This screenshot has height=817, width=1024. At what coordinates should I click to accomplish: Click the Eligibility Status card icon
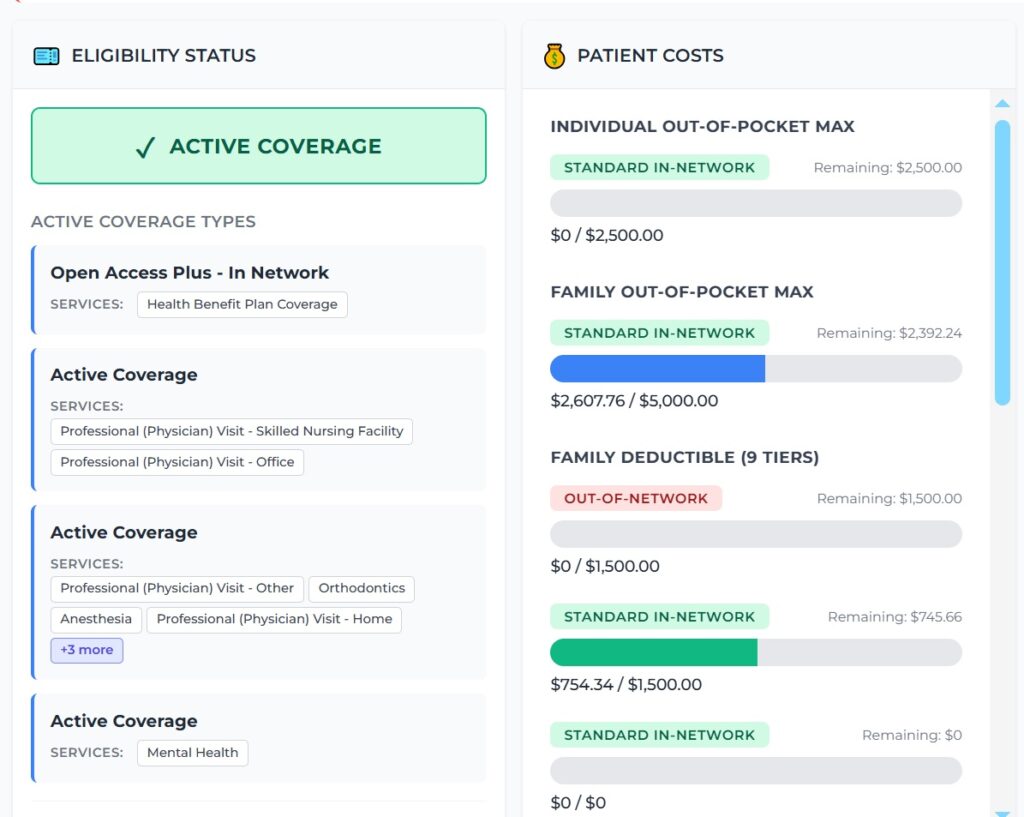pos(46,56)
